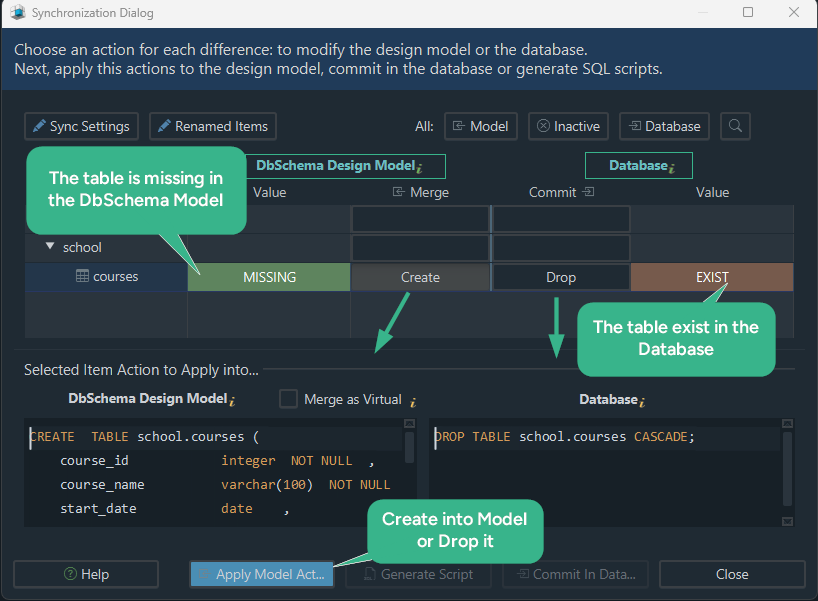The width and height of the screenshot is (818, 601).
Task: Click info icon beside lower Database label
Action: 642,402
